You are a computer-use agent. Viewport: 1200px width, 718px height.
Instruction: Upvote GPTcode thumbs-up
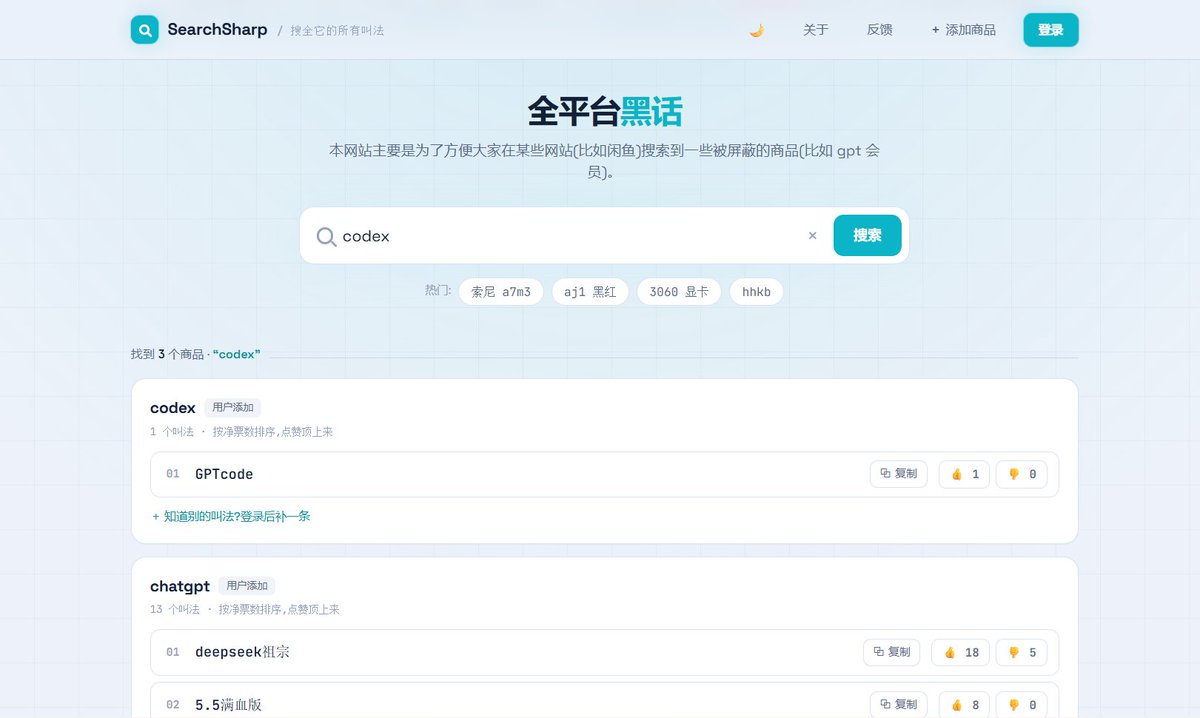point(964,474)
